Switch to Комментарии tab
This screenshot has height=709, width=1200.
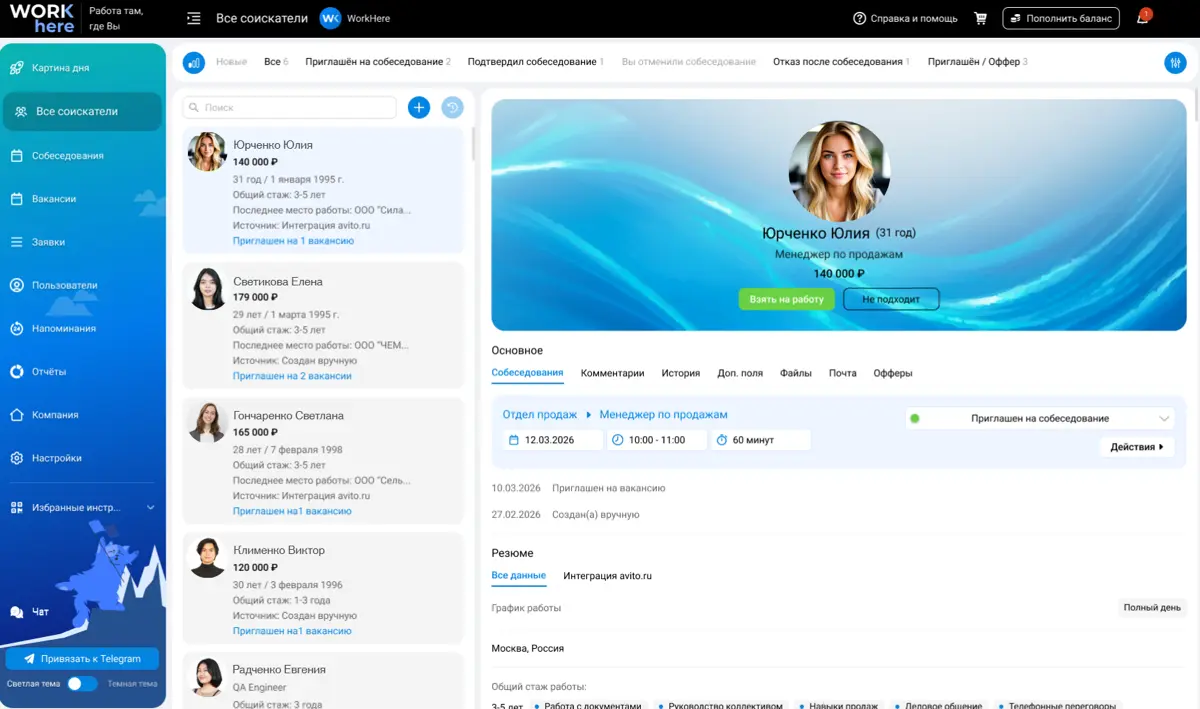pos(612,373)
